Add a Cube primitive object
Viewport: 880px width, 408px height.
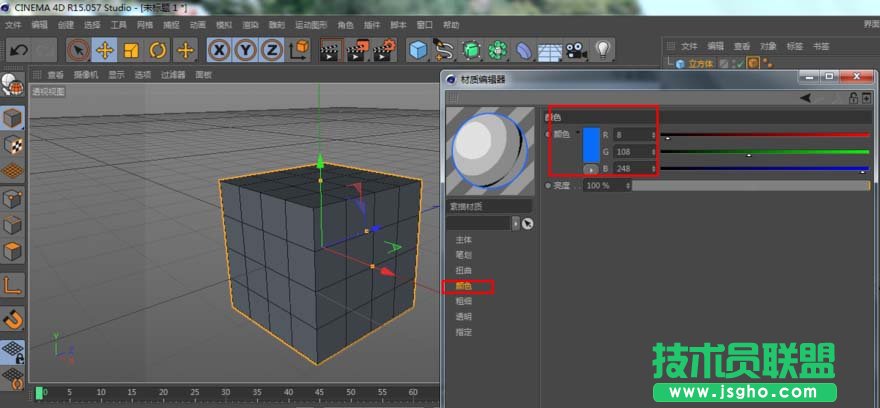pyautogui.click(x=418, y=50)
